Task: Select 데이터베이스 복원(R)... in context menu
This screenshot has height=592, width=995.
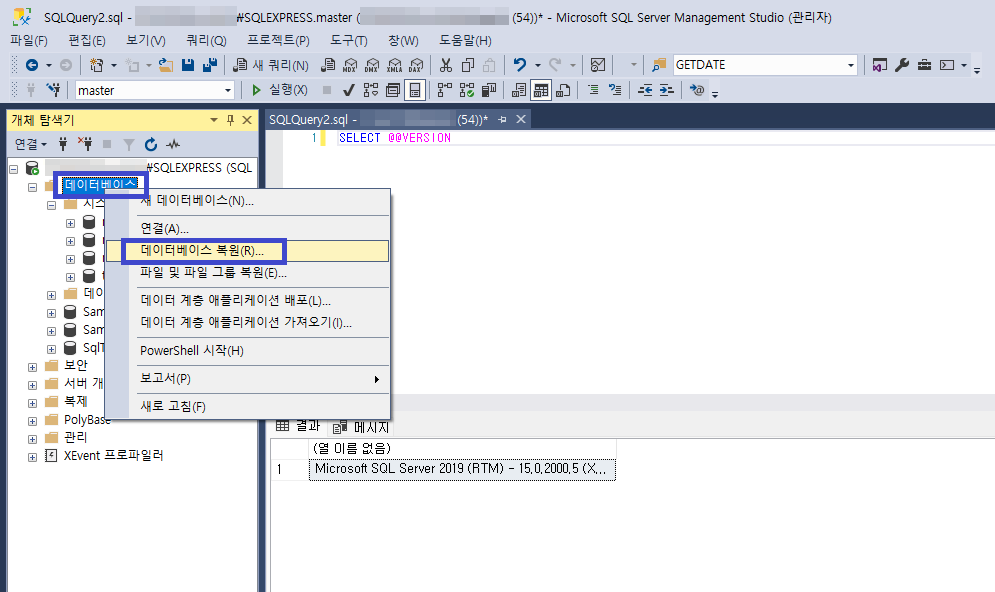Action: (247, 251)
